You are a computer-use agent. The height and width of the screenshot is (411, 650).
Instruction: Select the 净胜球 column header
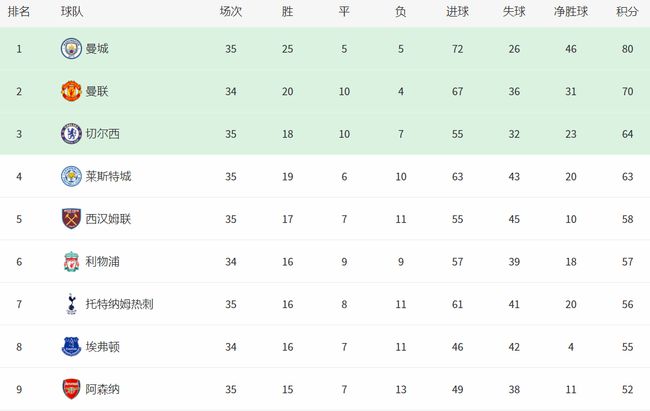[x=571, y=12]
